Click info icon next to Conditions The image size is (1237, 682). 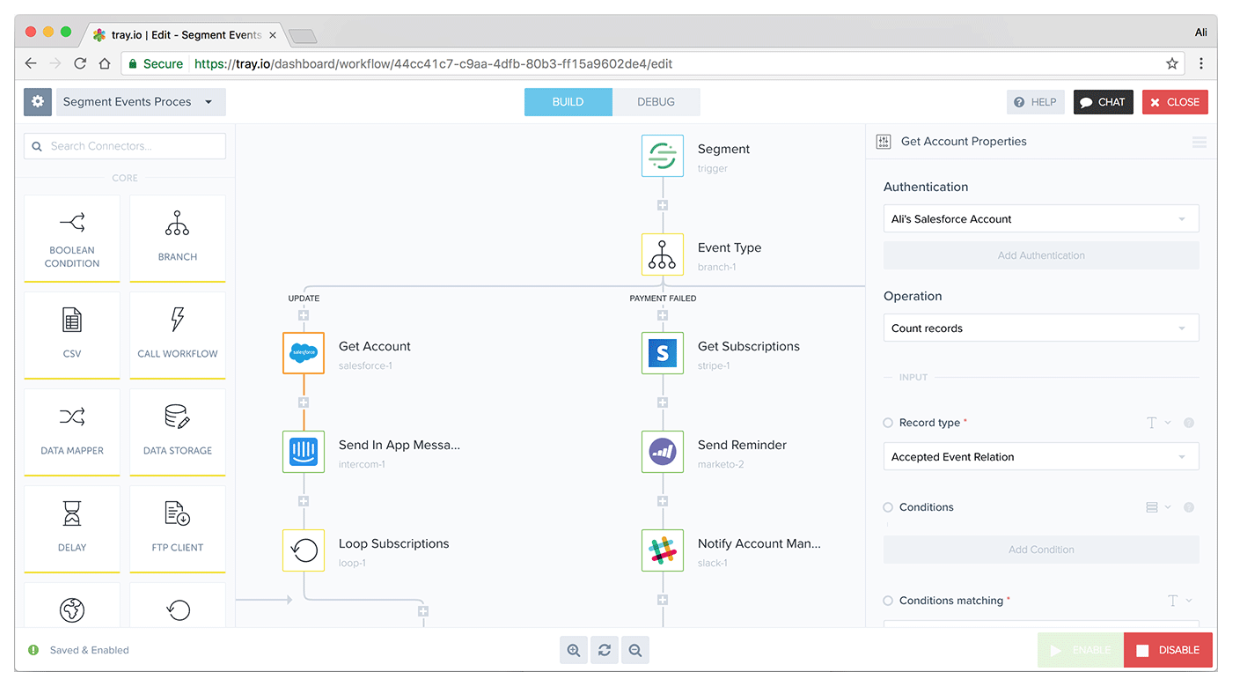click(1189, 508)
